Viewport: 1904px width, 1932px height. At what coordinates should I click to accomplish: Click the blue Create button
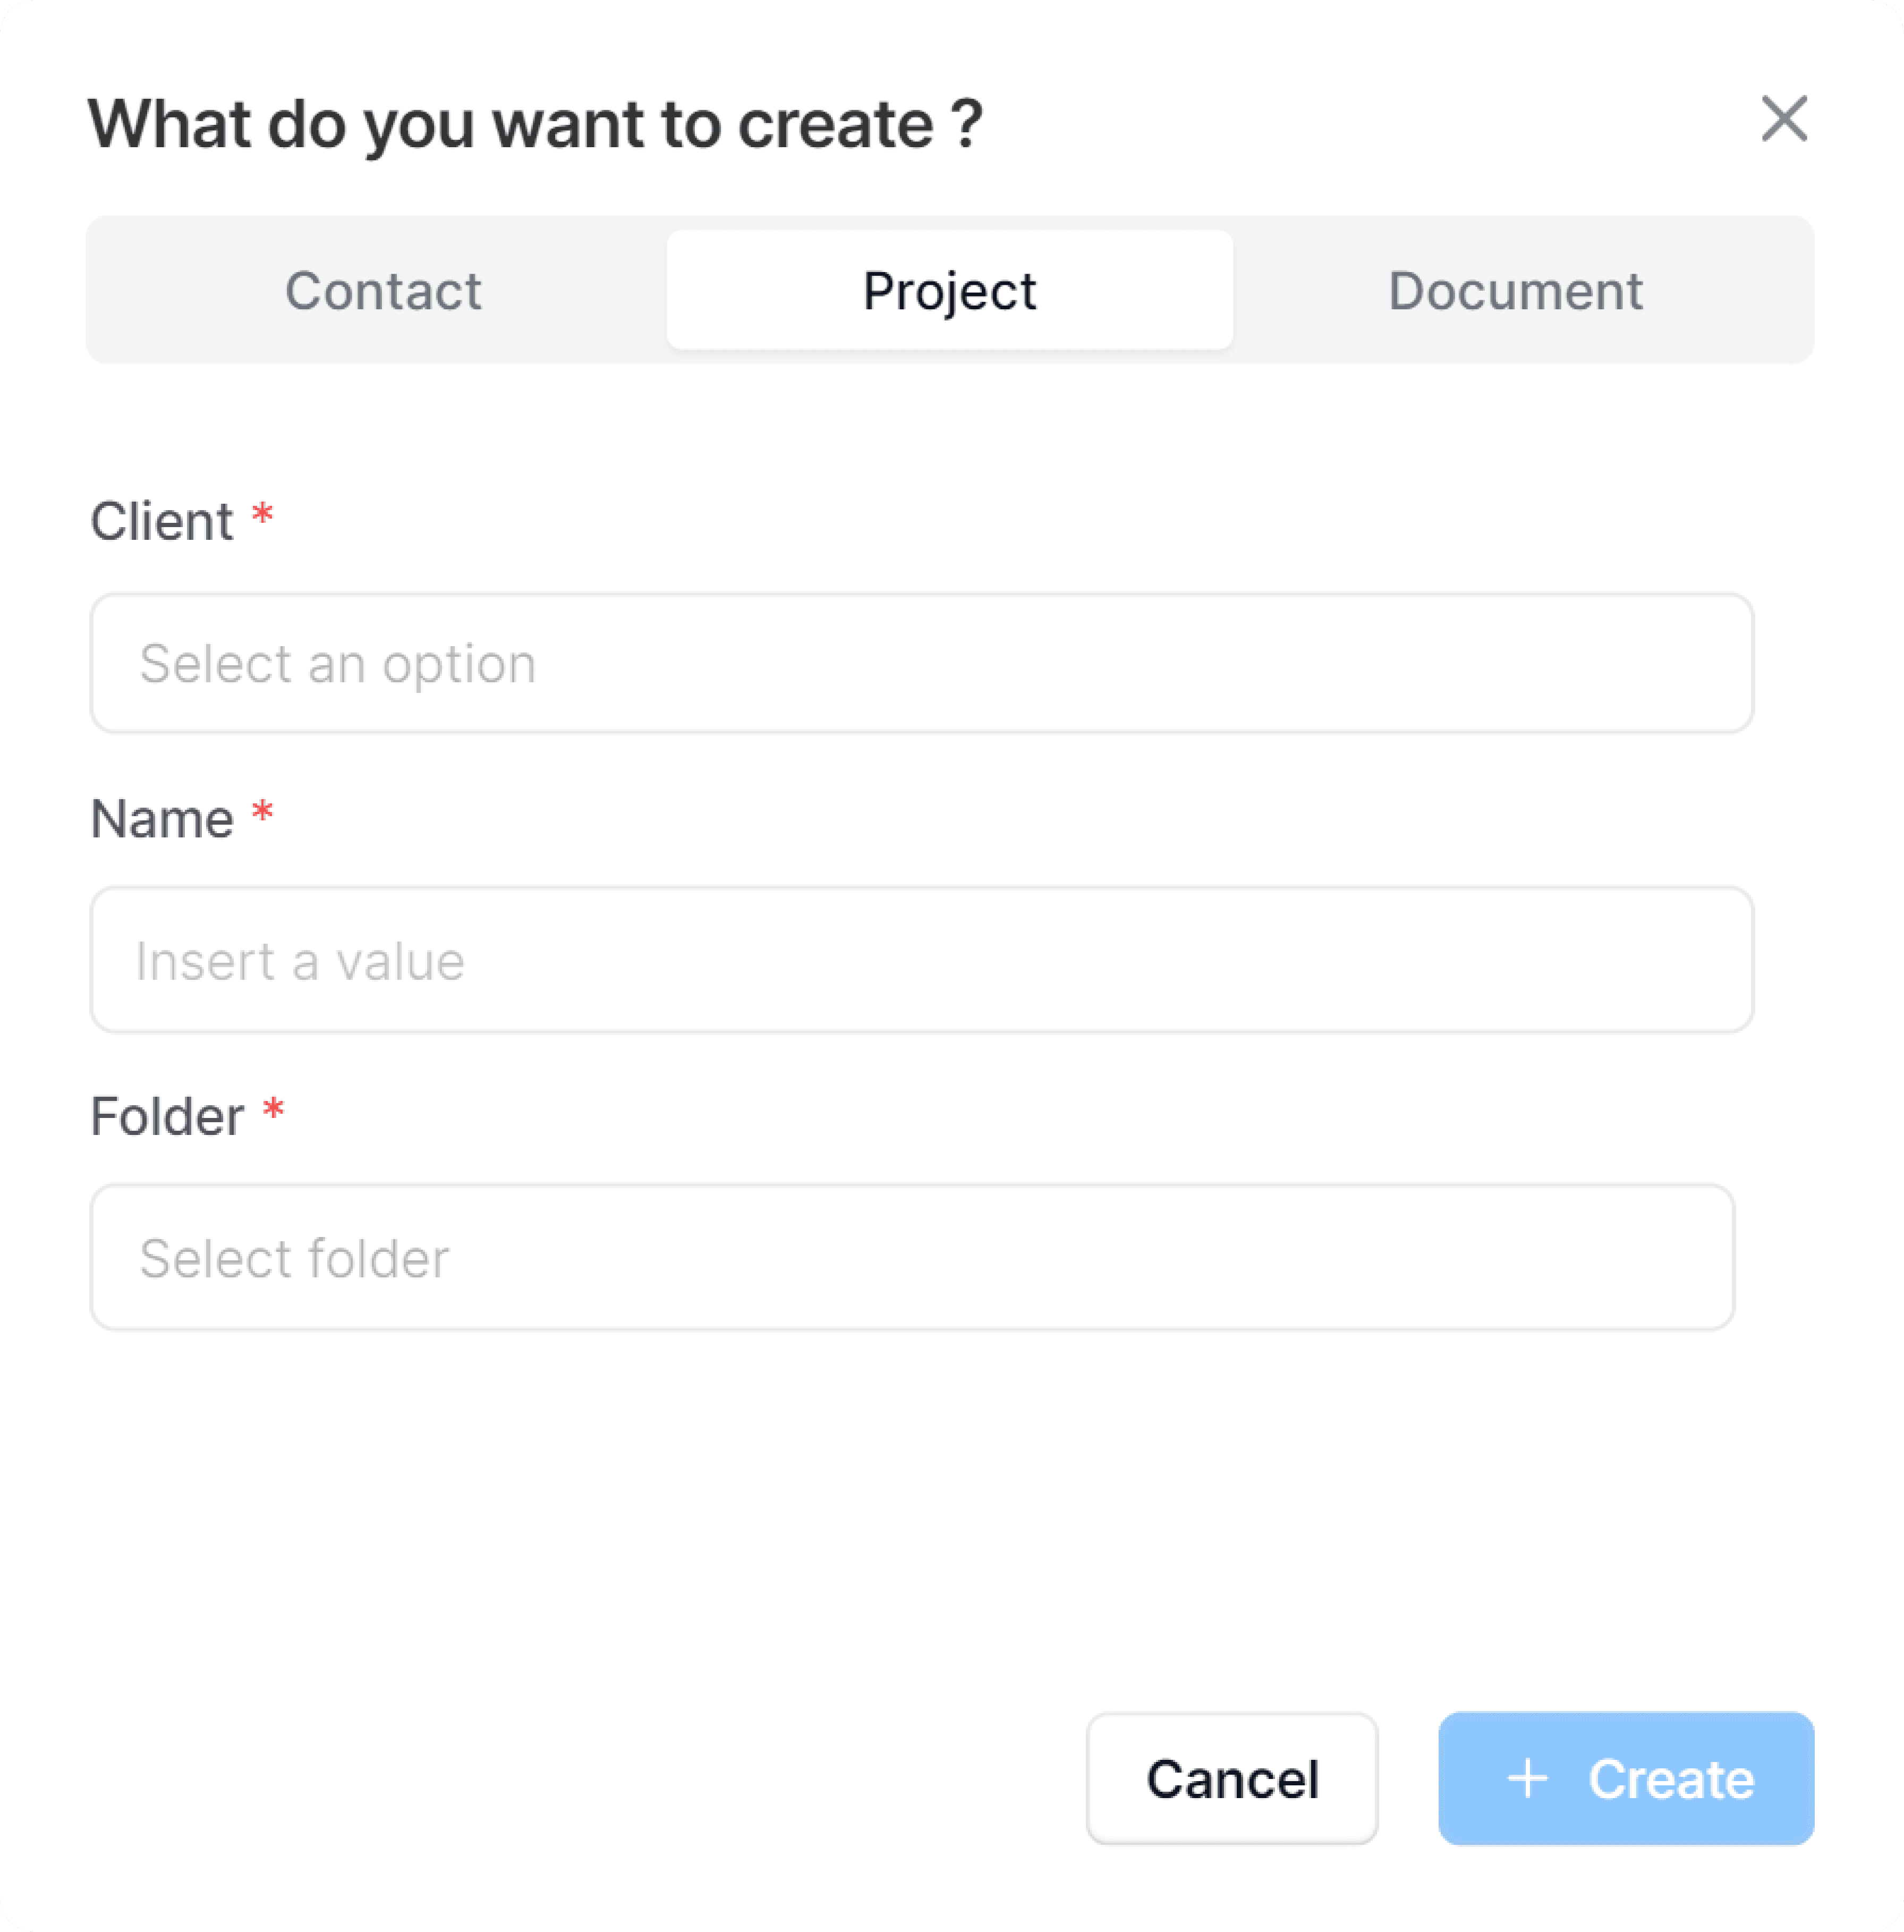point(1625,1779)
